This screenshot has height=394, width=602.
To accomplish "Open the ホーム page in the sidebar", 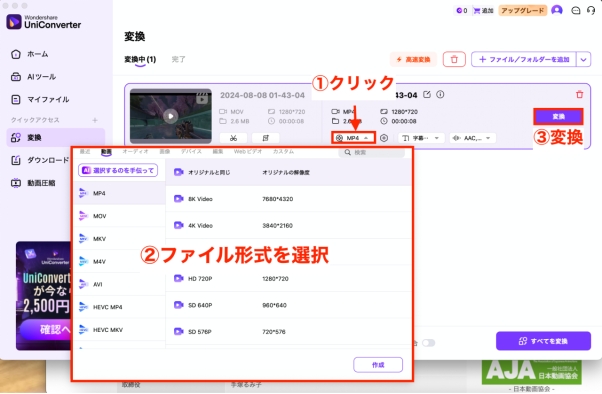I will (30, 54).
